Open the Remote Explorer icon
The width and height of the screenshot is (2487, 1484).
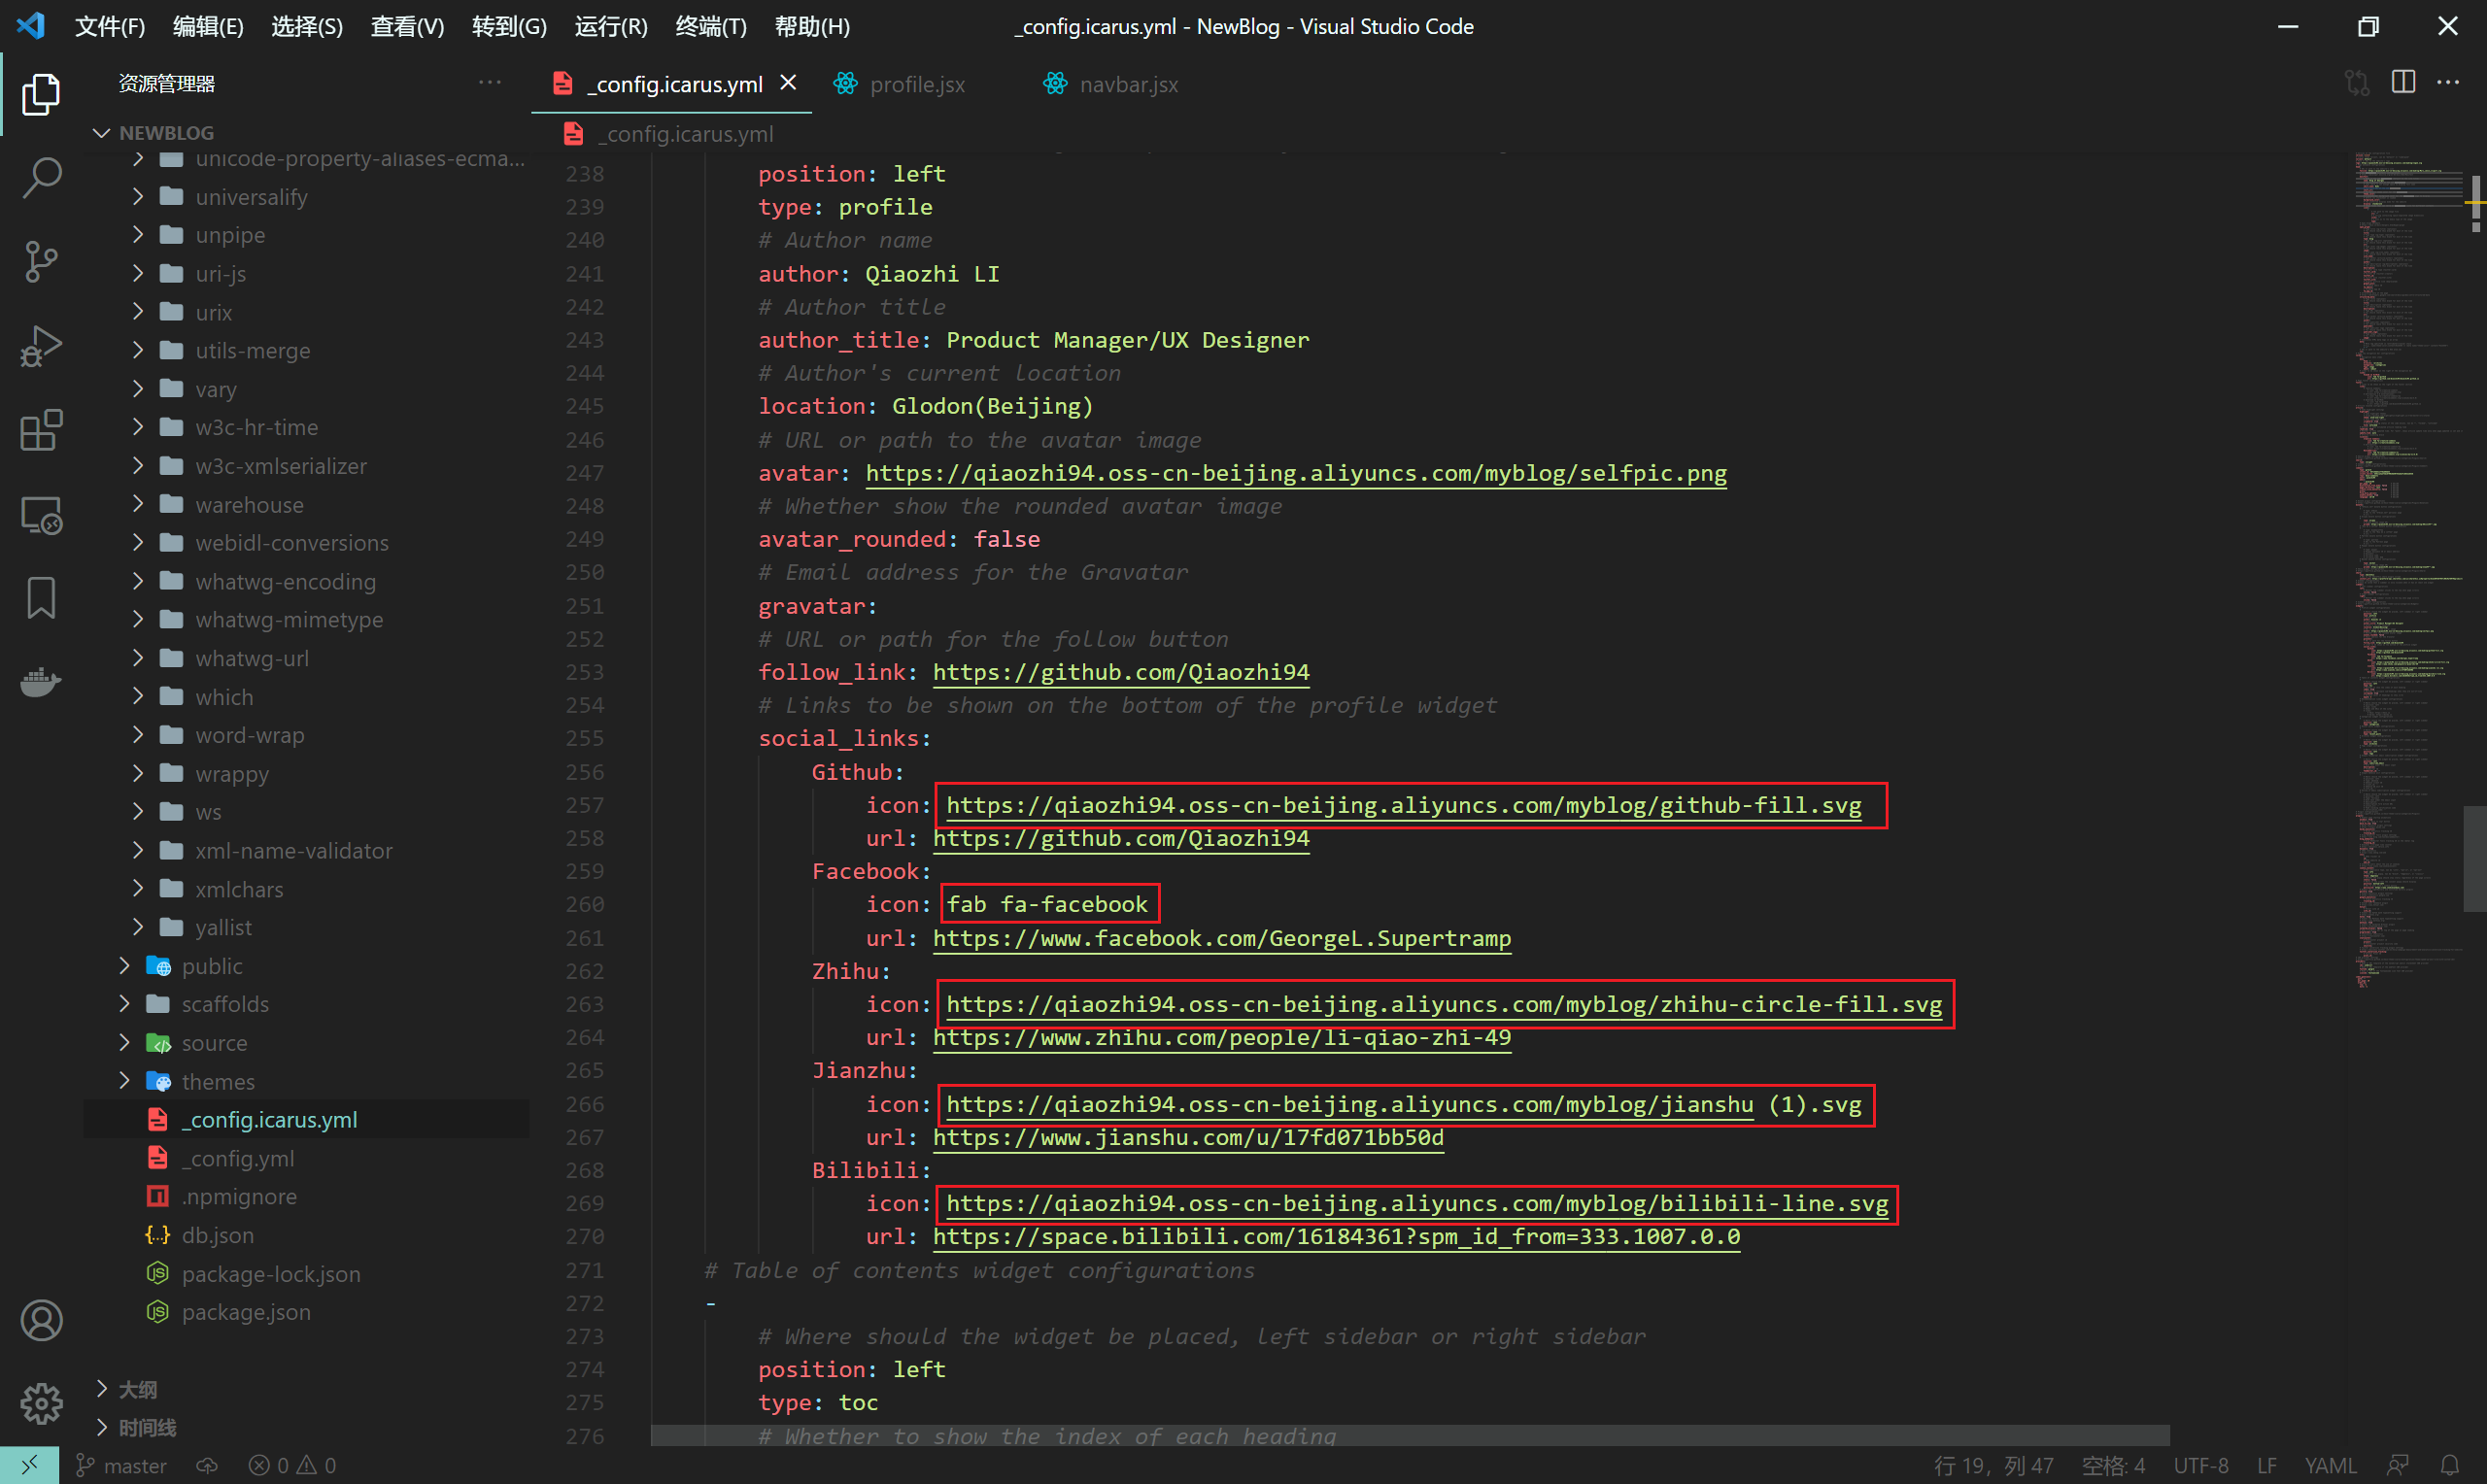coord(41,514)
